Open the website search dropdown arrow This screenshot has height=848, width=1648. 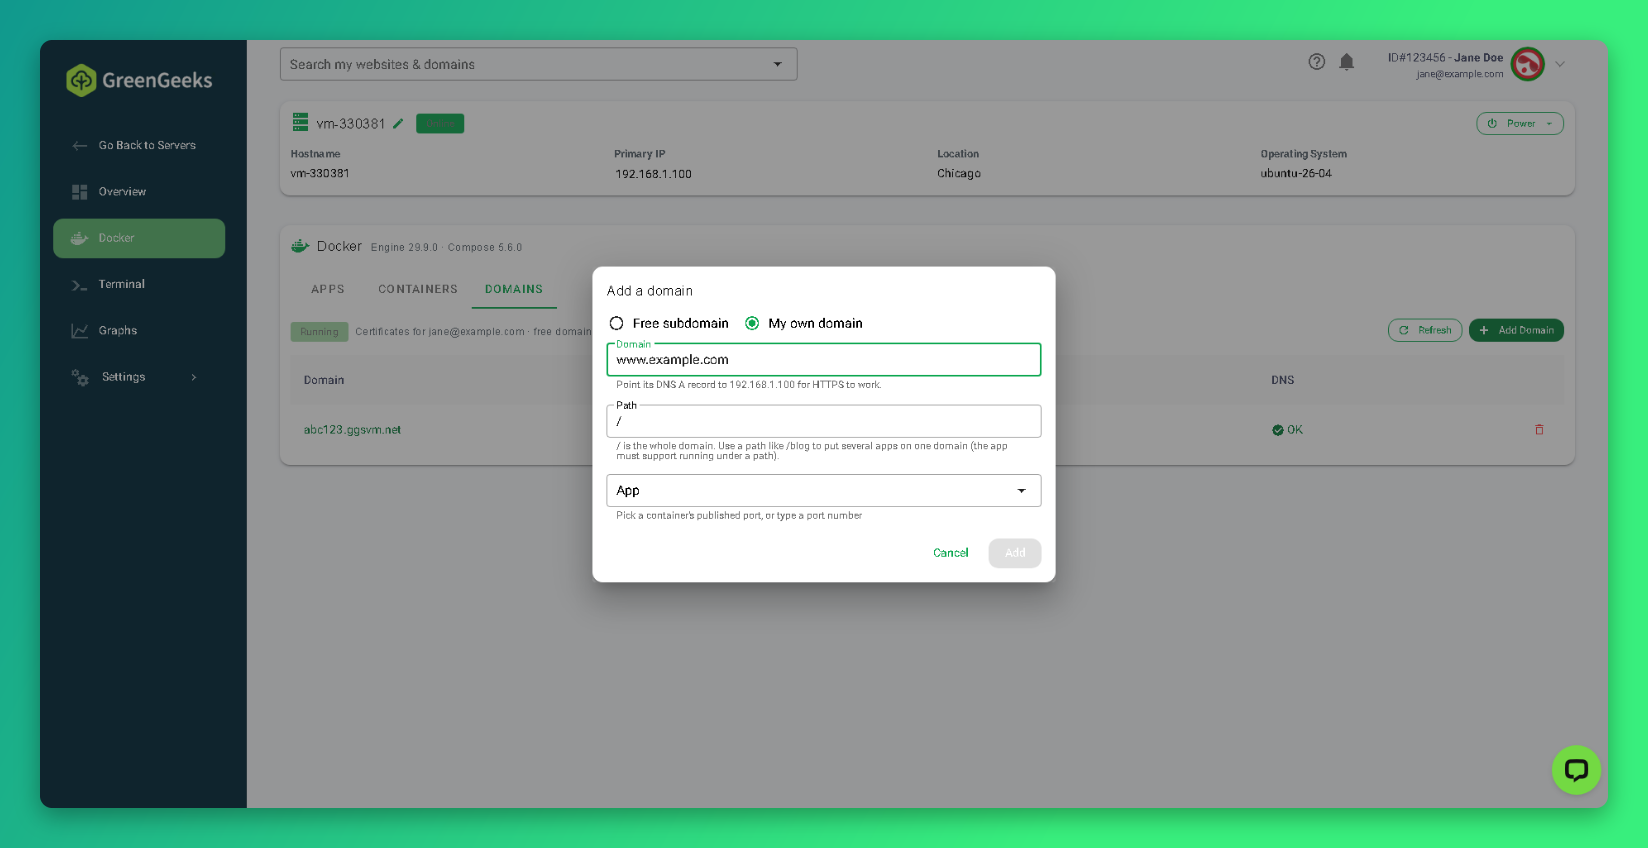[x=777, y=64]
